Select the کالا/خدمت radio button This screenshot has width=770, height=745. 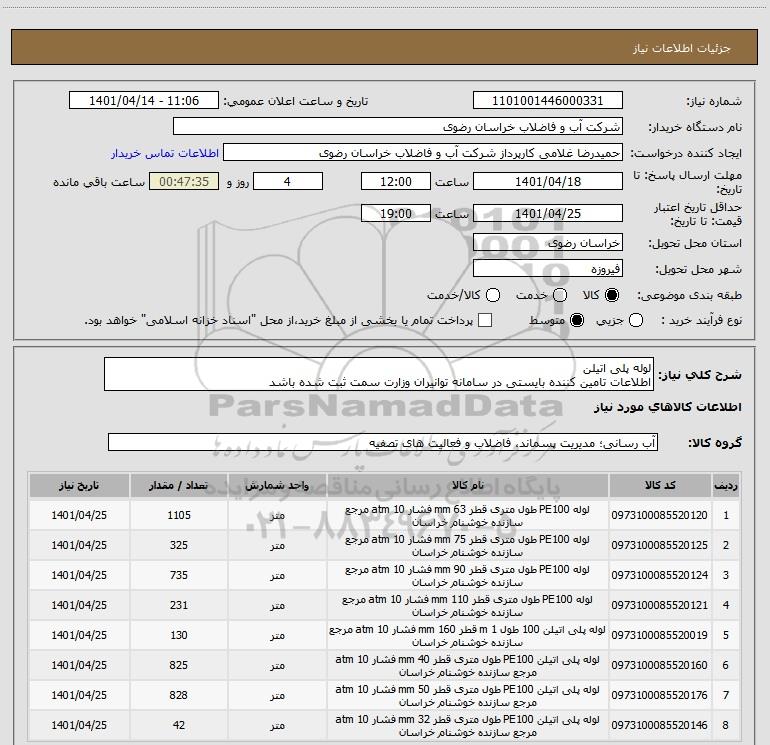pos(493,295)
